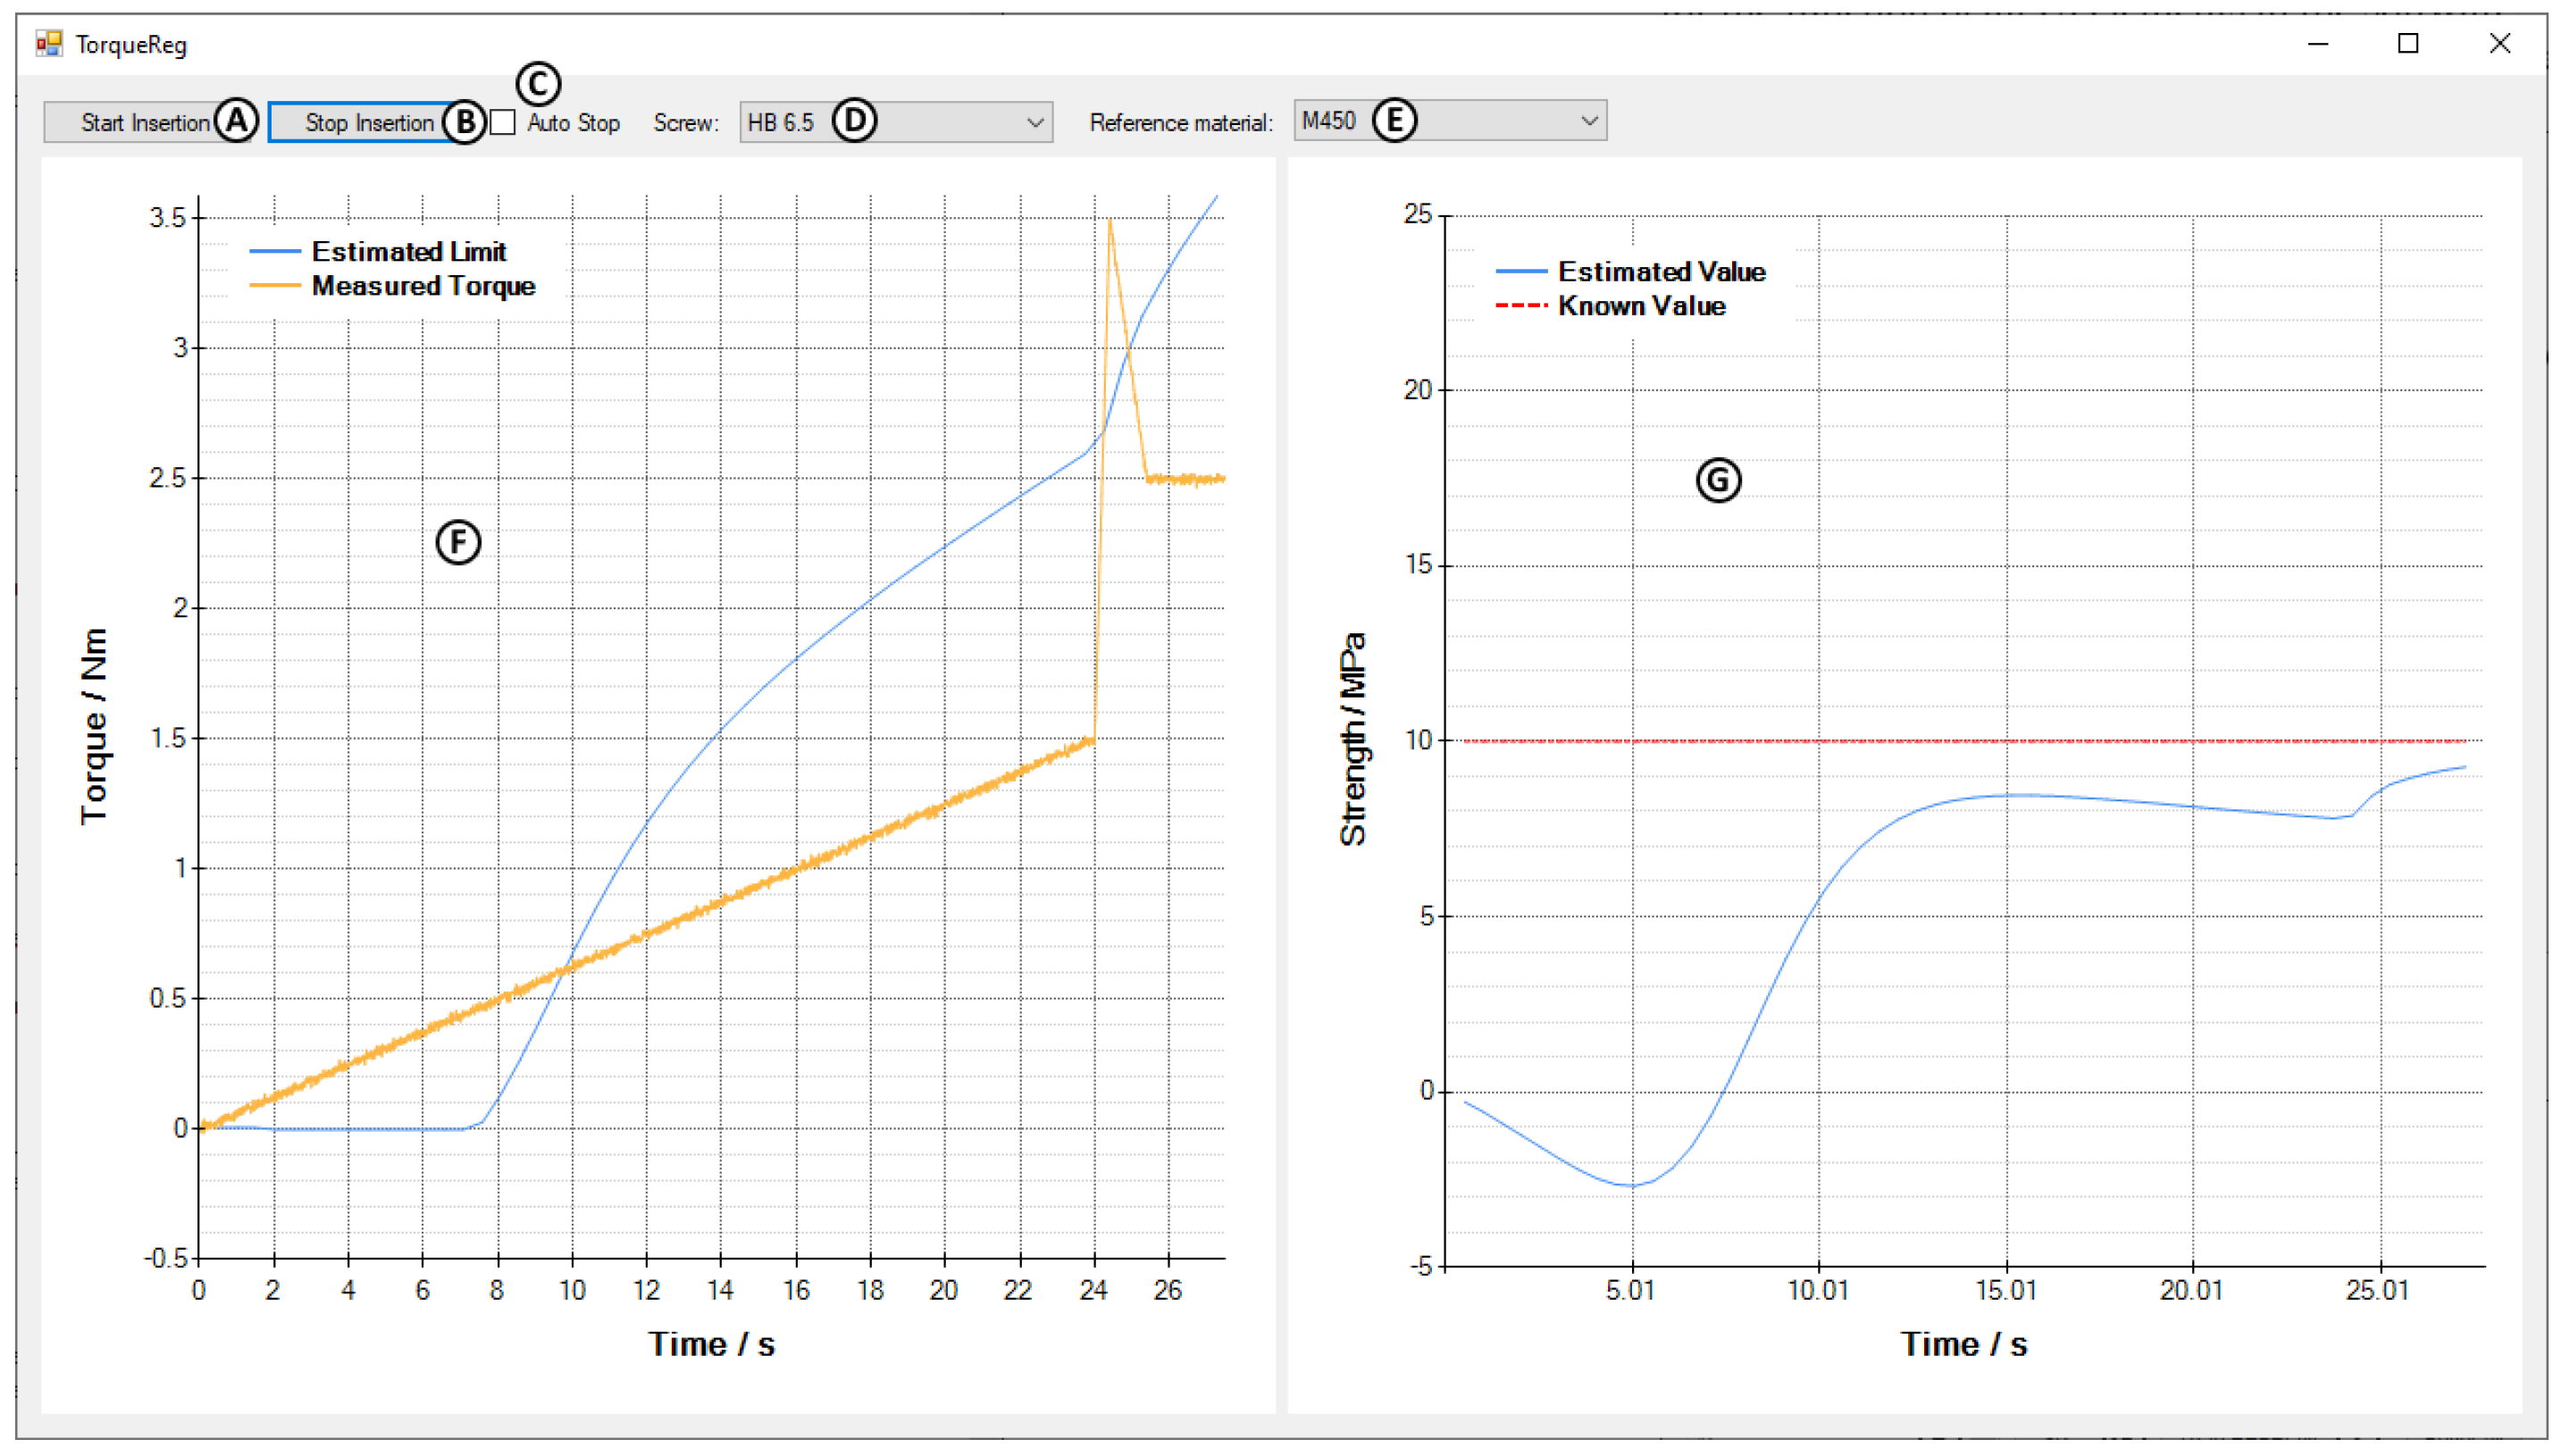The height and width of the screenshot is (1456, 2562).
Task: Enable the Auto Stop checkbox
Action: 503,123
